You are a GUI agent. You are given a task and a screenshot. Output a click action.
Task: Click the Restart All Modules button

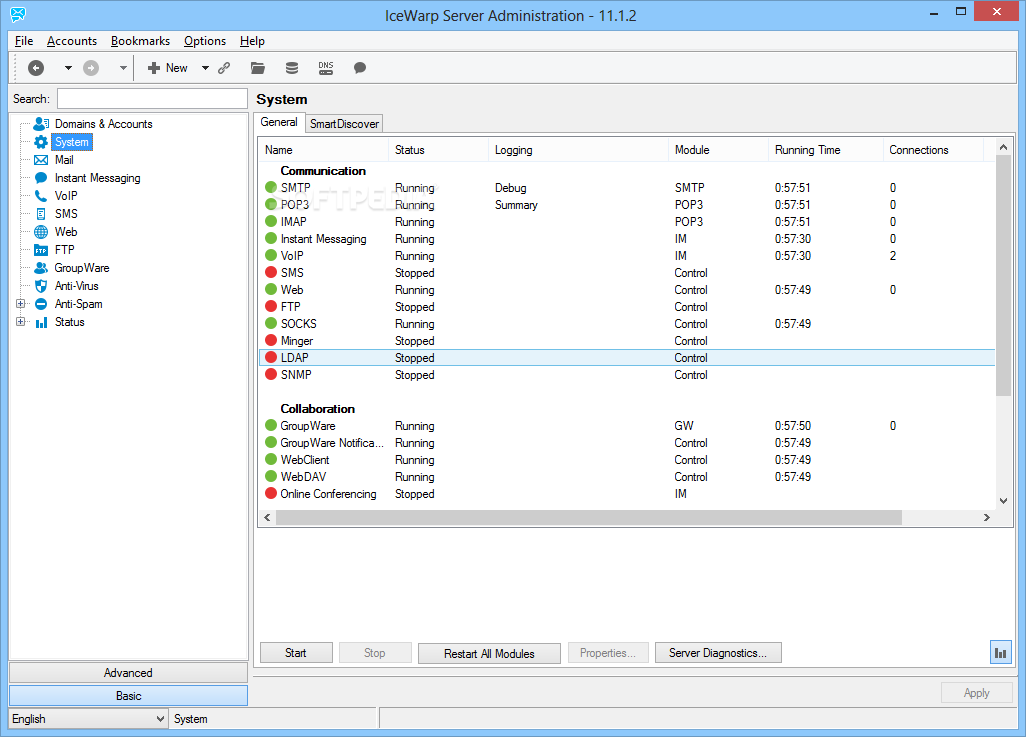coord(489,653)
